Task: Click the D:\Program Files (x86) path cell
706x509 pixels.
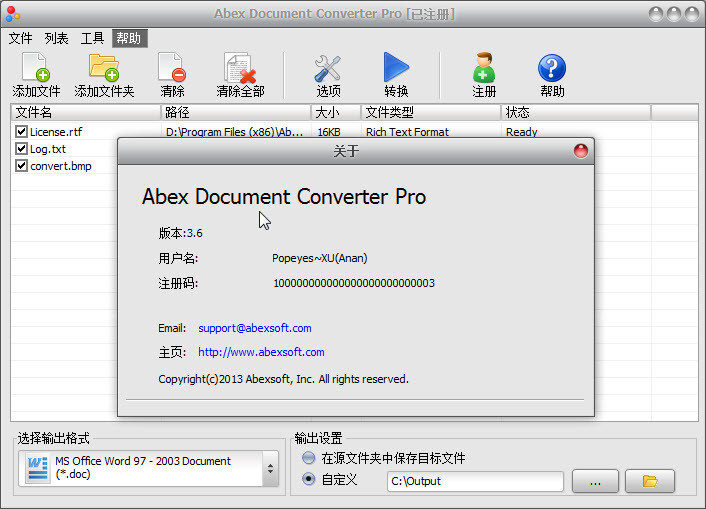Action: click(x=235, y=132)
